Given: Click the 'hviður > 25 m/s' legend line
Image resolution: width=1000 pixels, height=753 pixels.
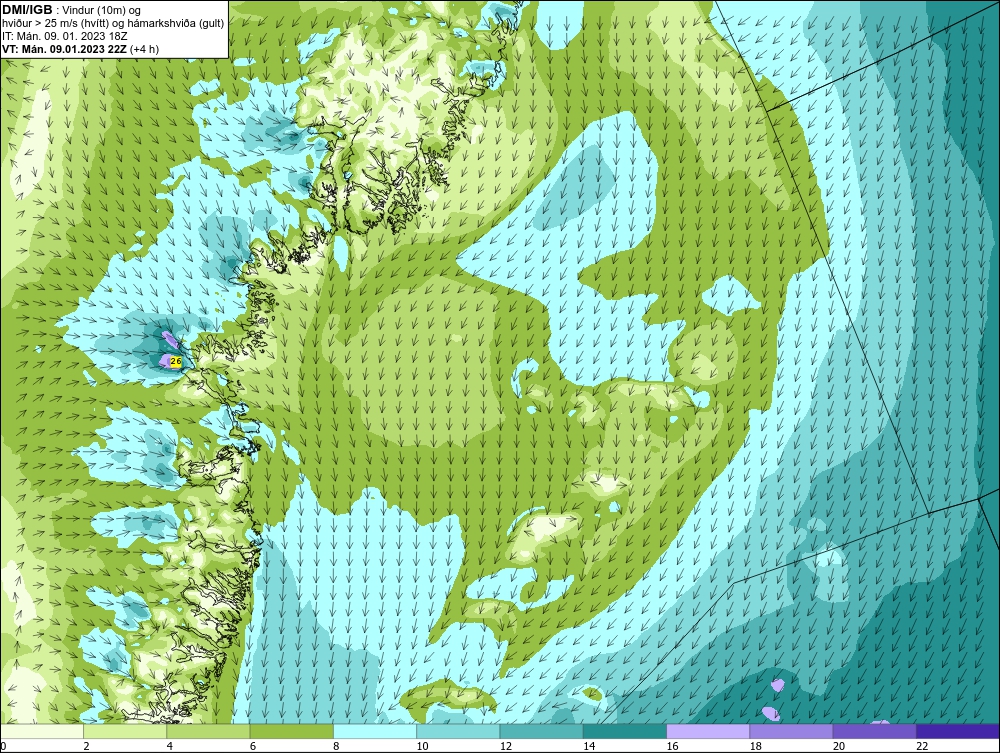Looking at the screenshot, I should pyautogui.click(x=113, y=23).
